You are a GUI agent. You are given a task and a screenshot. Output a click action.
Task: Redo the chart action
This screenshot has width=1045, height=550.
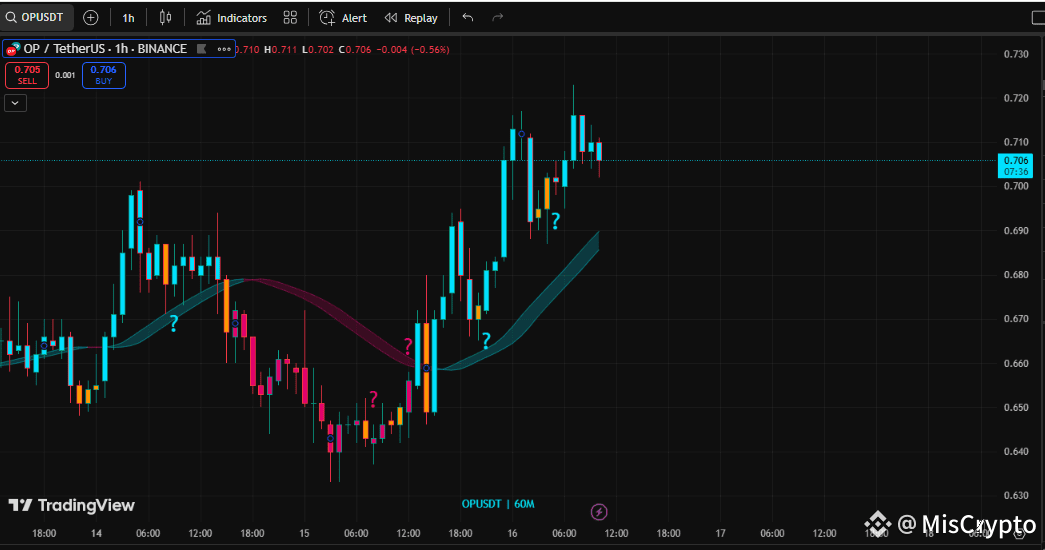(497, 17)
